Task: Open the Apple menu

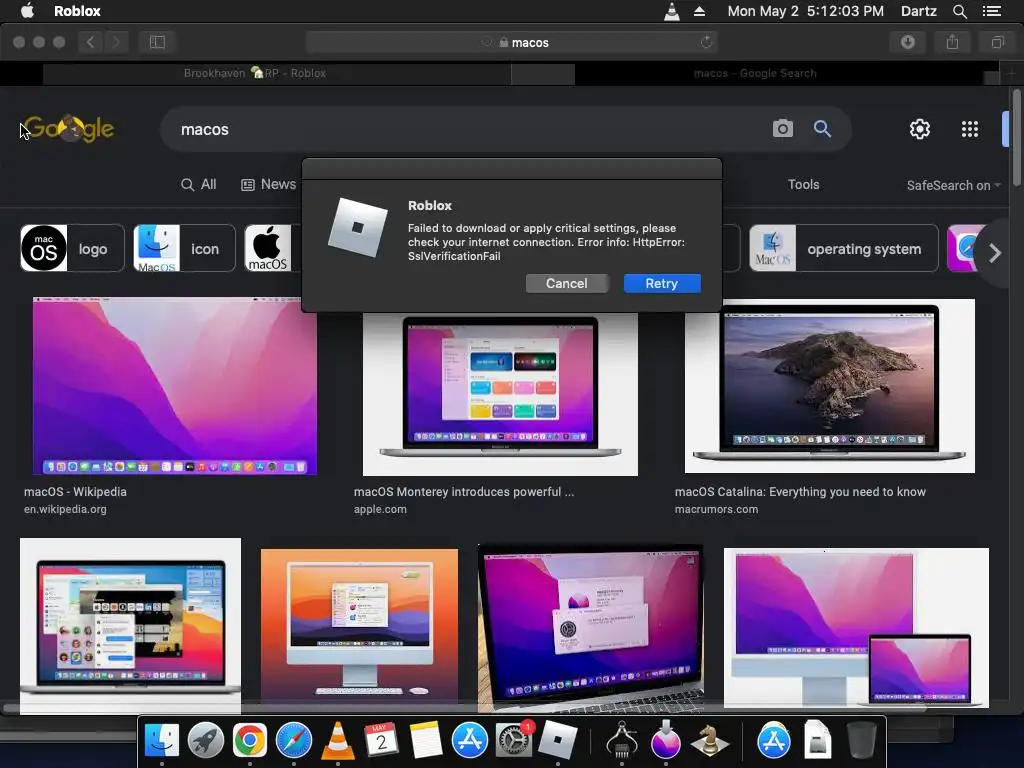Action: point(27,11)
